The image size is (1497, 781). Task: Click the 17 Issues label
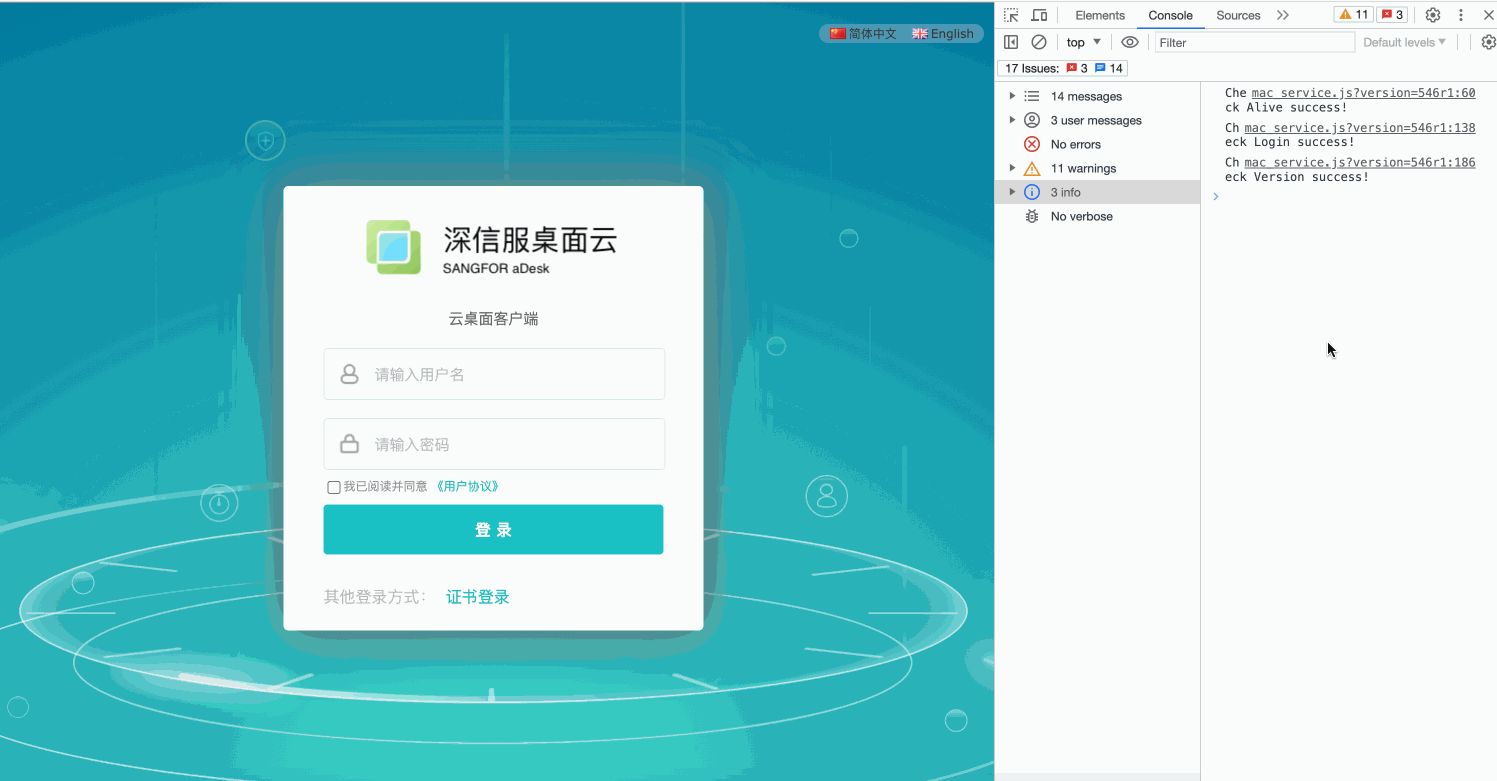point(1032,68)
